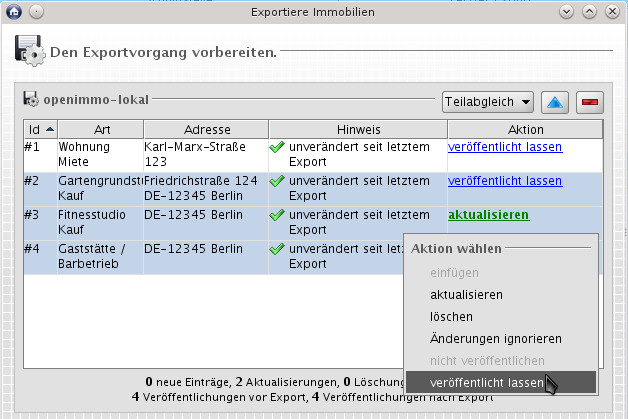
Task: Choose 'löschen' from the action menu
Action: pyautogui.click(x=451, y=317)
